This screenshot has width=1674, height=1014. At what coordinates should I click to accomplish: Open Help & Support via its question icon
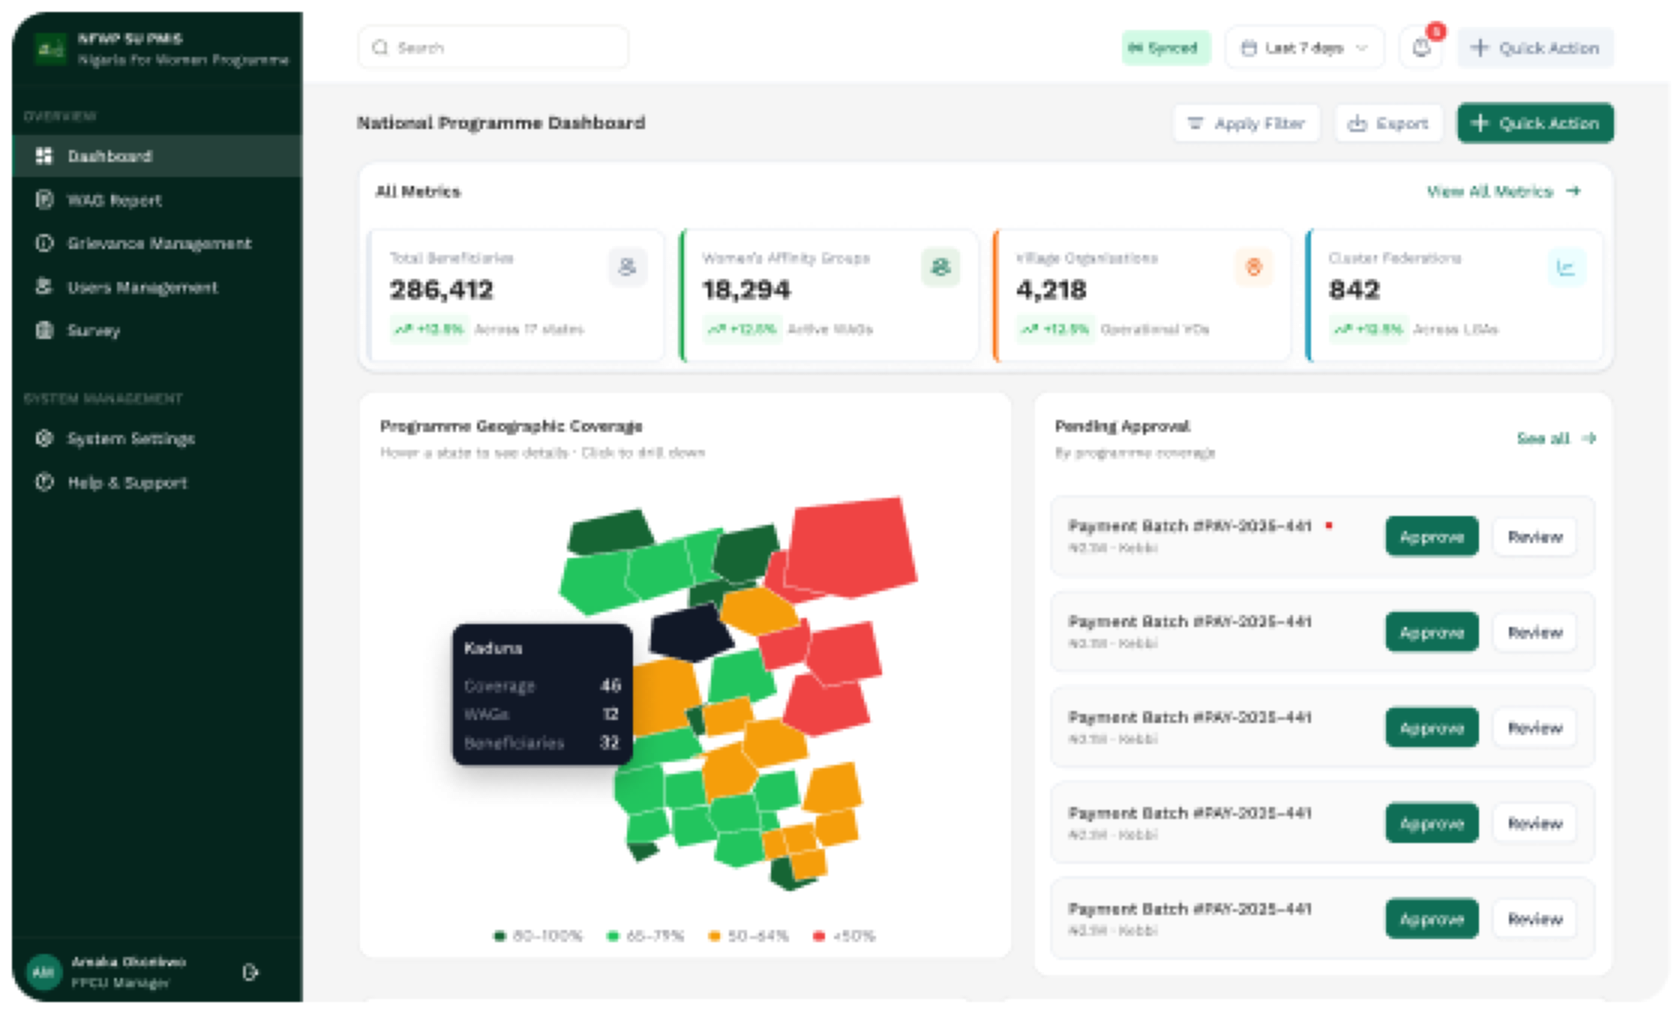tap(44, 482)
